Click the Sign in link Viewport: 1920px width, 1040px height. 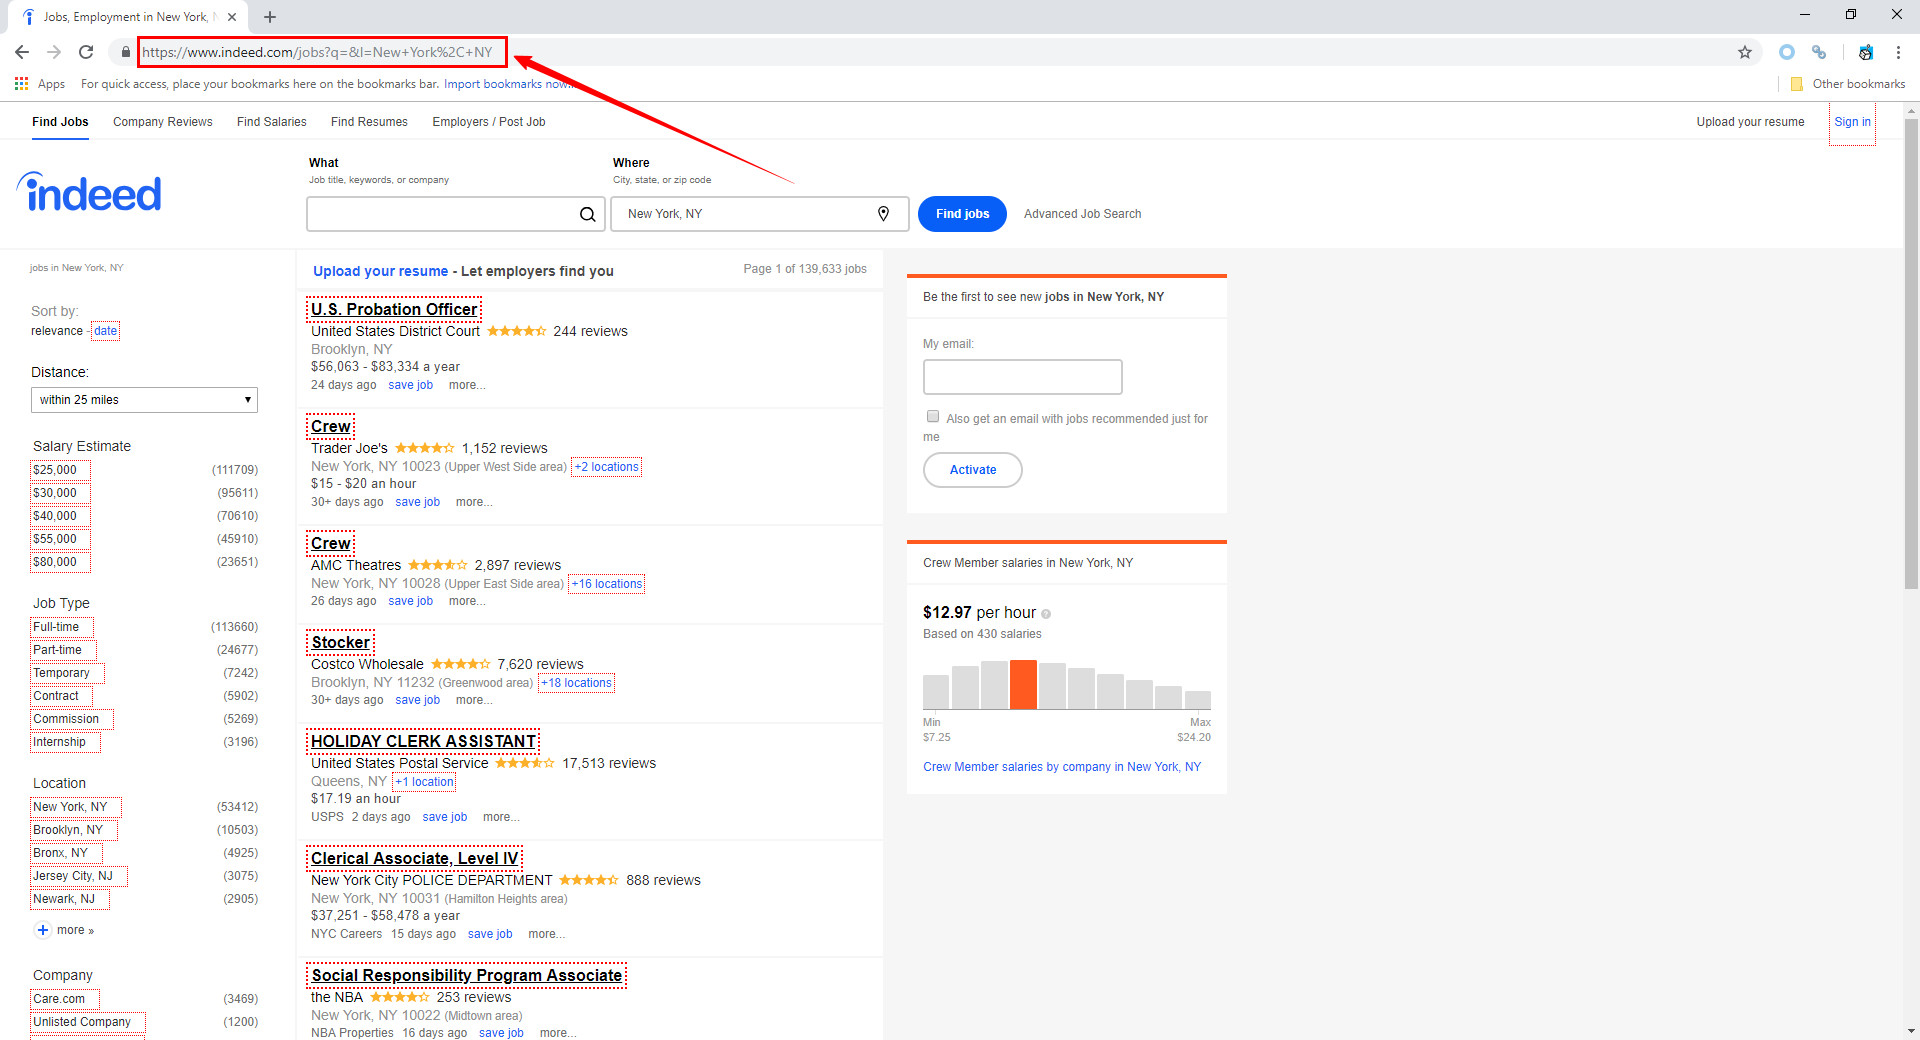(1852, 122)
